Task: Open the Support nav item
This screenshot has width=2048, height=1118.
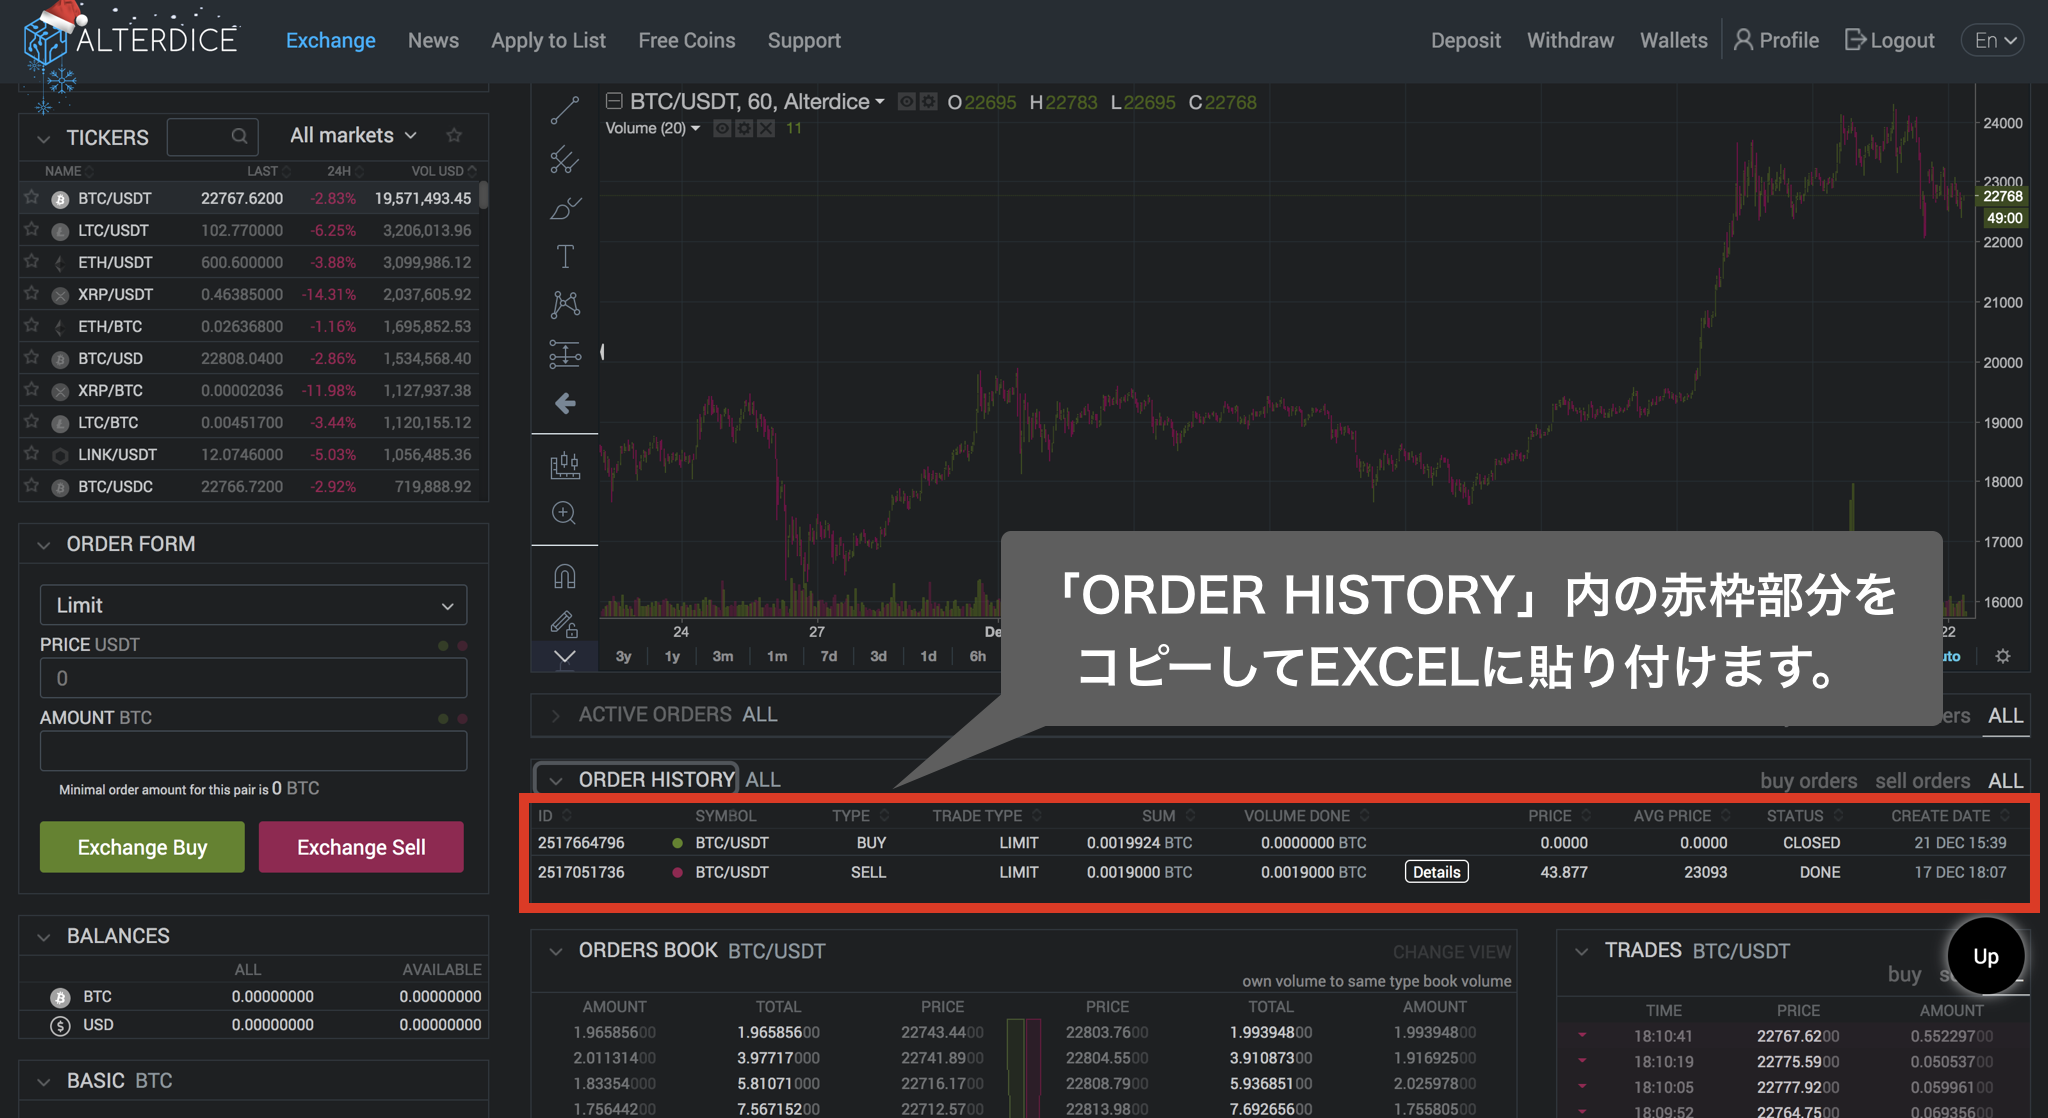Action: (804, 40)
